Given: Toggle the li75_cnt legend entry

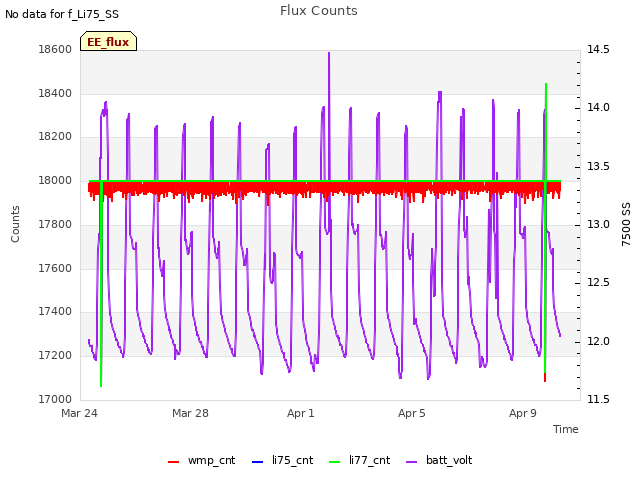Looking at the screenshot, I should (x=282, y=460).
